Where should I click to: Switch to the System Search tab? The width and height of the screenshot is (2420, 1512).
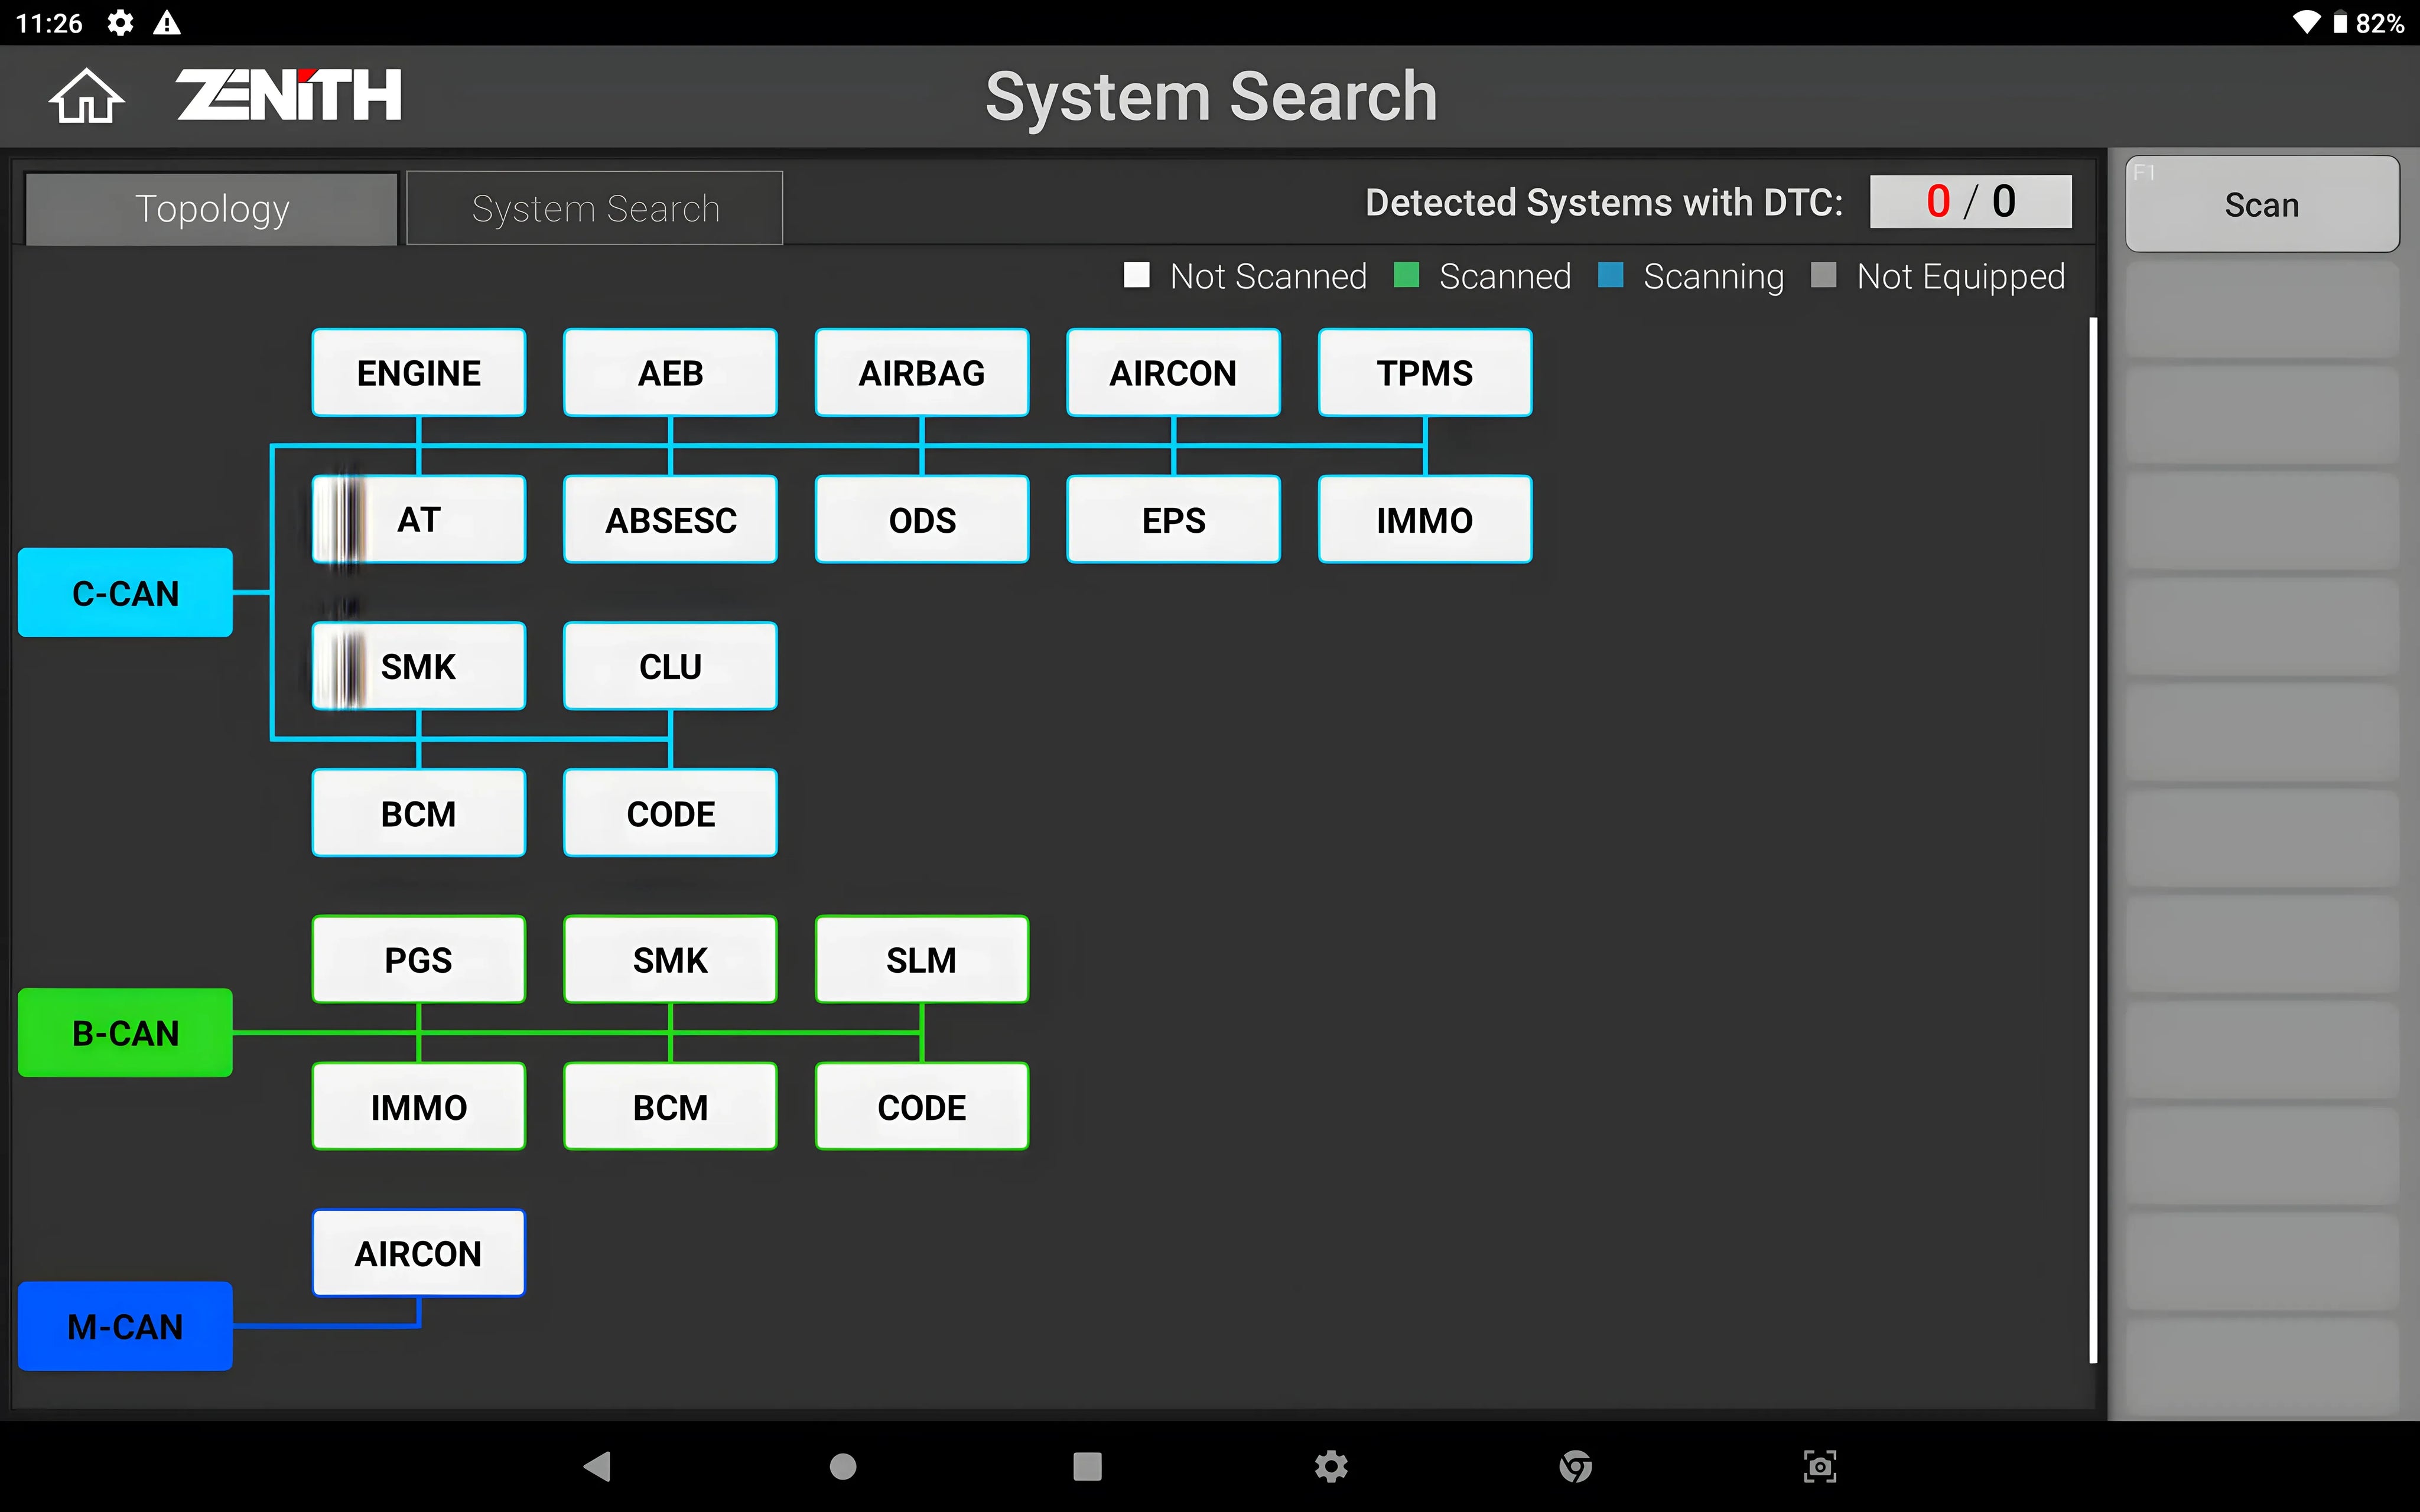tap(595, 209)
